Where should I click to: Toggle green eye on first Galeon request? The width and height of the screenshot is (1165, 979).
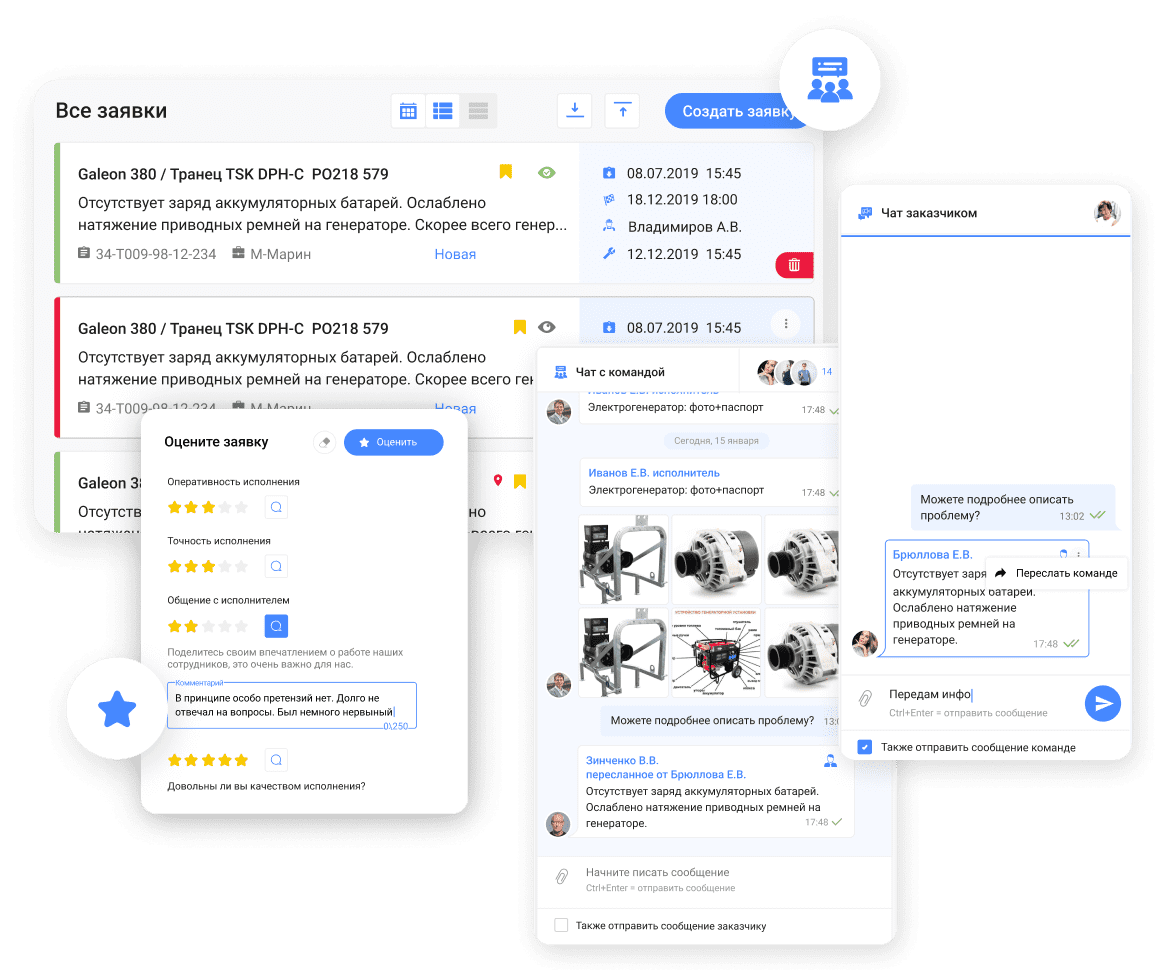click(547, 172)
